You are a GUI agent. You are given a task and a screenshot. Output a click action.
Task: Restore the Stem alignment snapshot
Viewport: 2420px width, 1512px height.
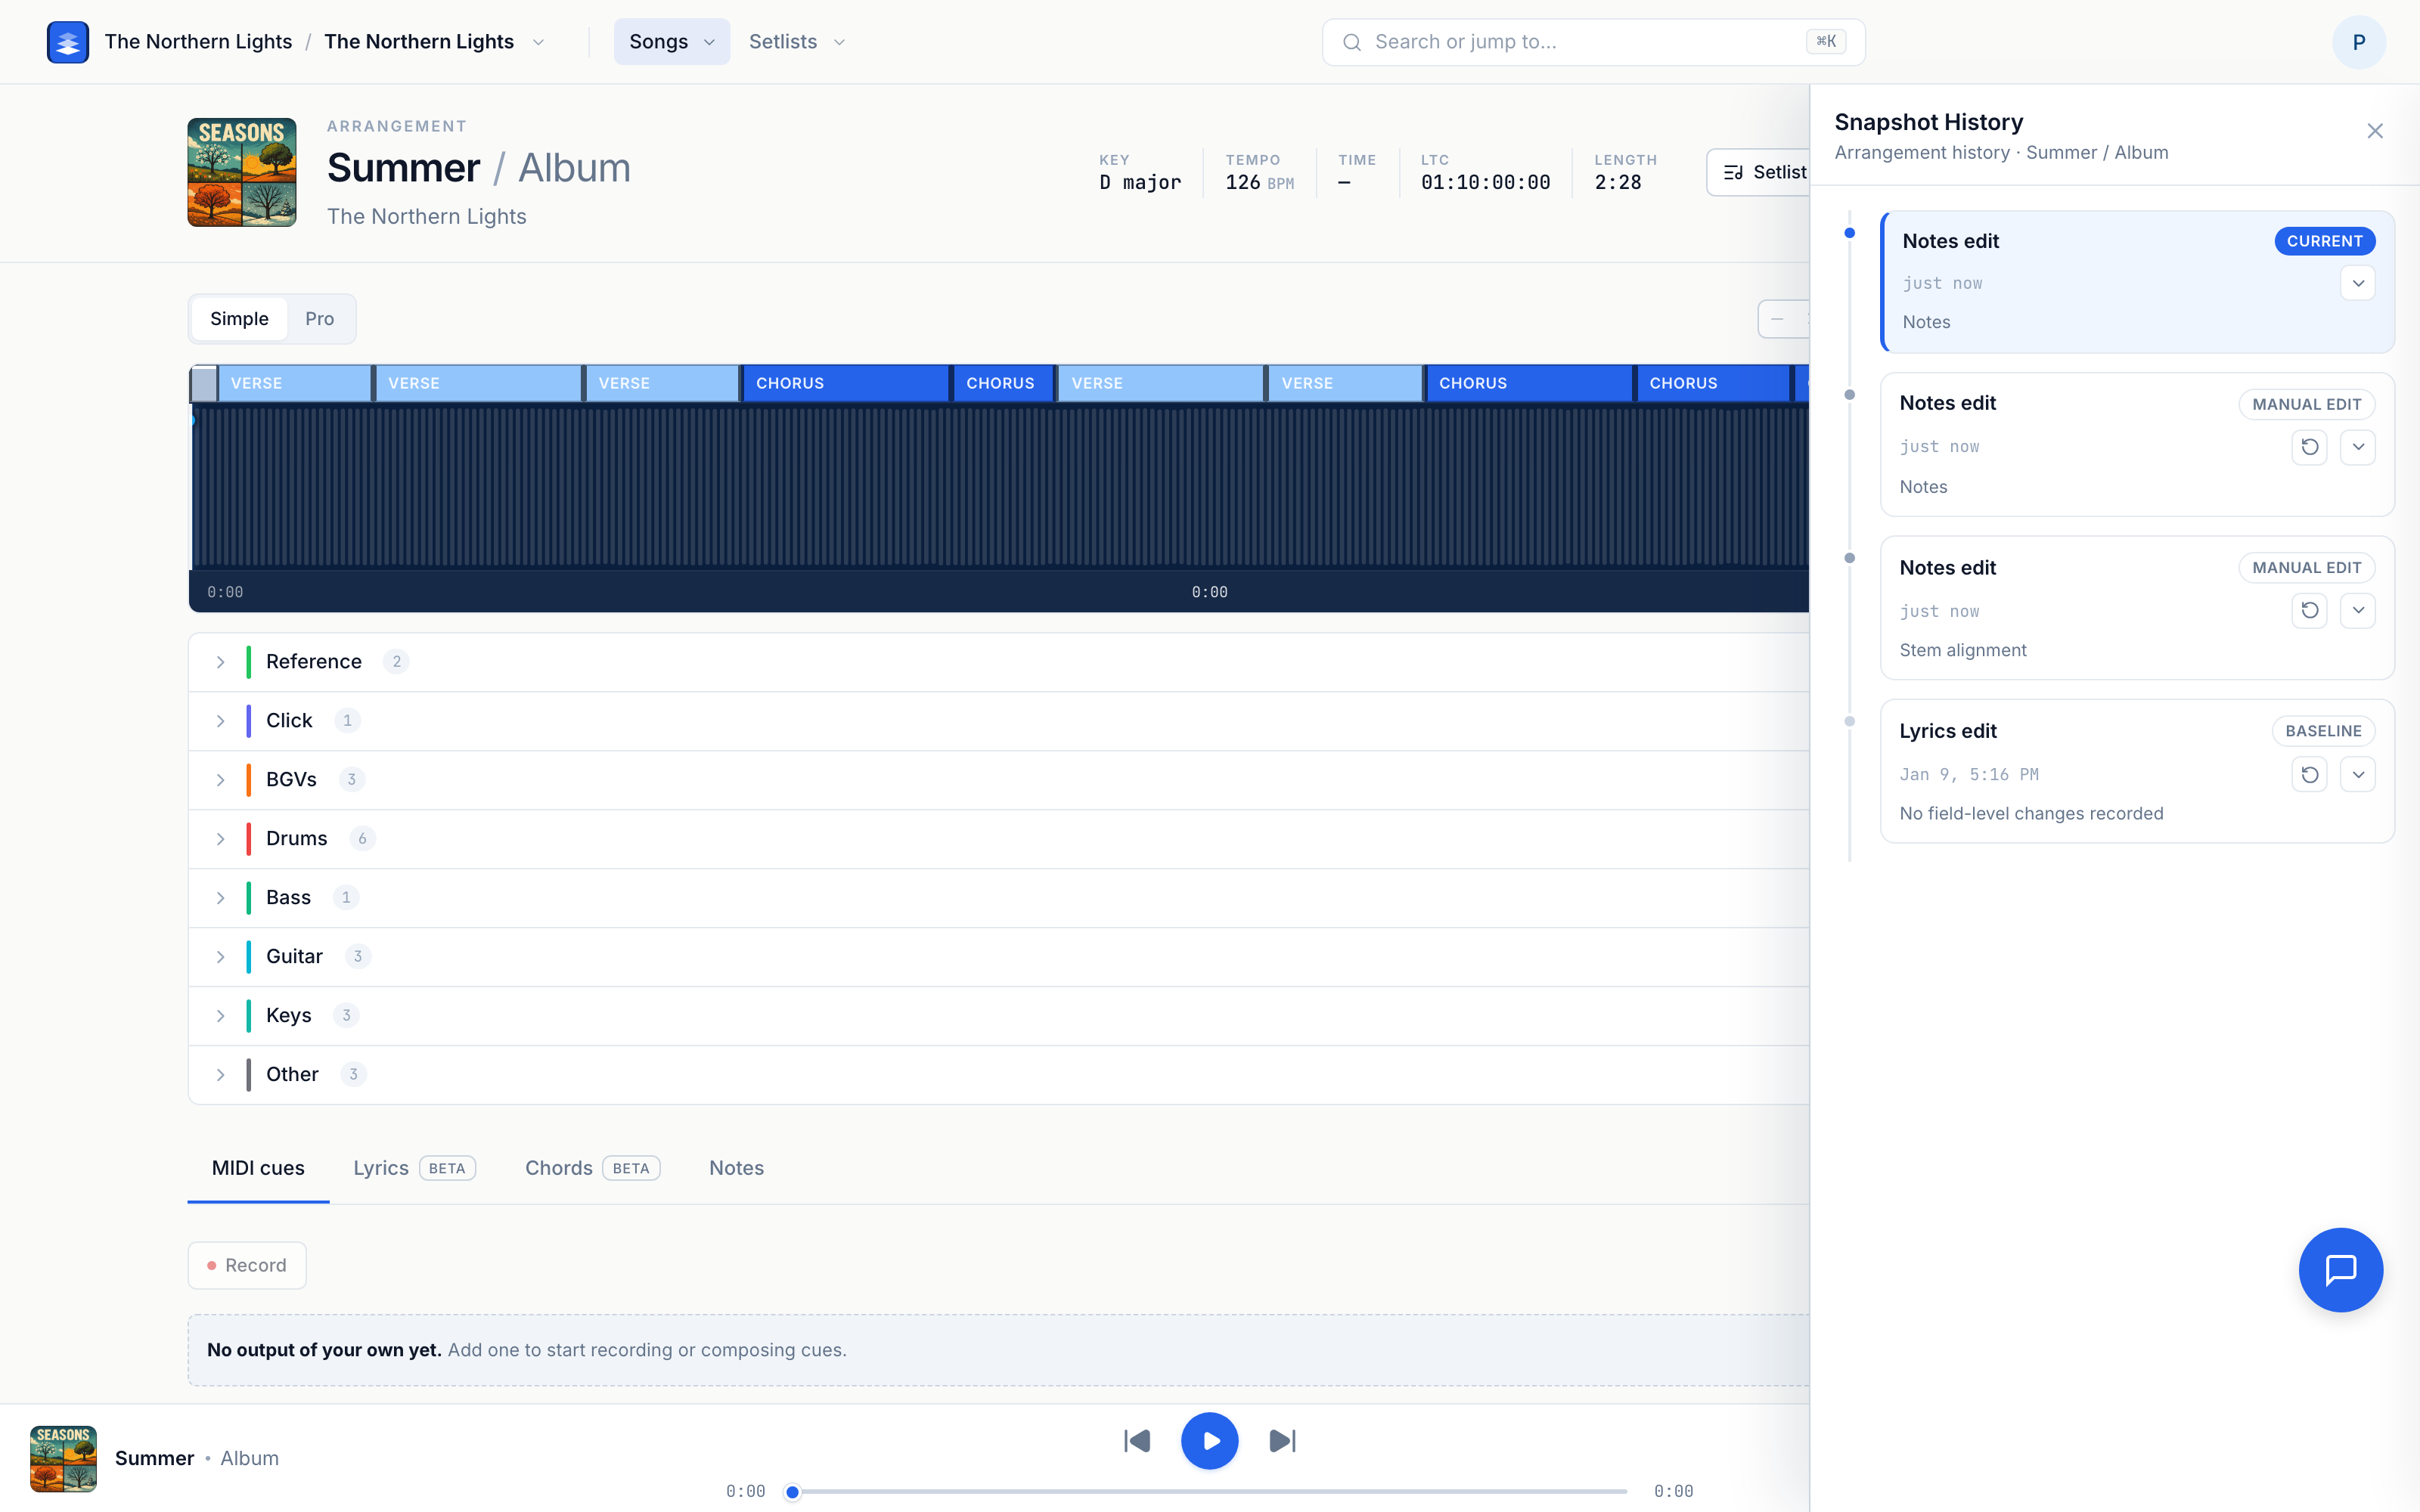[x=2309, y=610]
